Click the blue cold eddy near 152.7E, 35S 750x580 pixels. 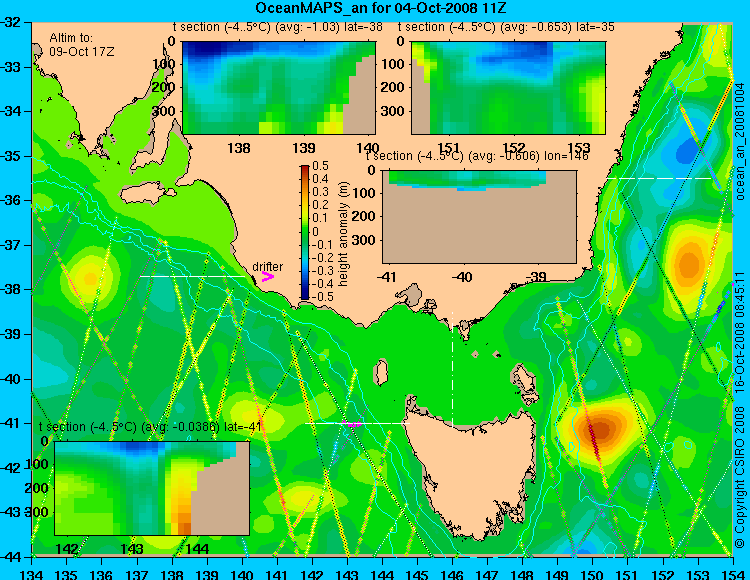(x=687, y=150)
